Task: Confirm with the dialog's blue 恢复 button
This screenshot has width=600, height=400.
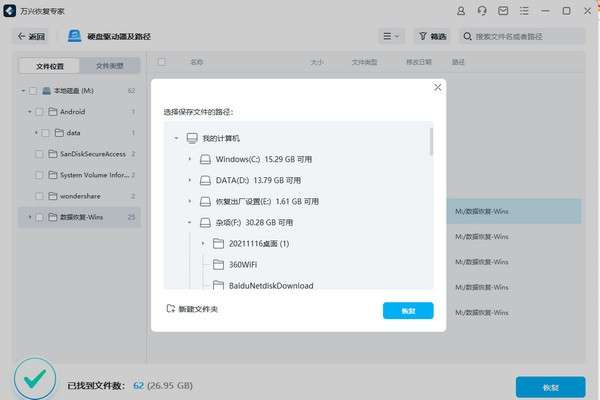Action: tap(408, 310)
